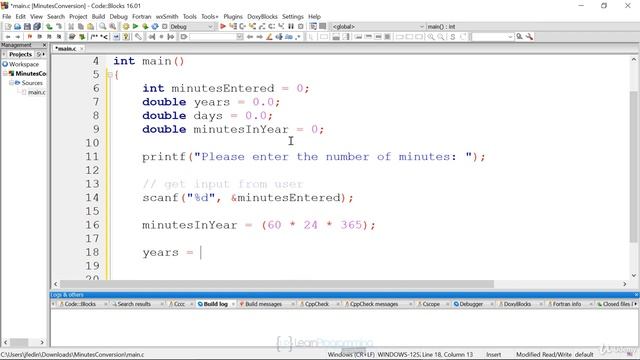Viewport: 640px width, 360px height.
Task: Click the 'Insert' mode status text
Action: coord(493,355)
